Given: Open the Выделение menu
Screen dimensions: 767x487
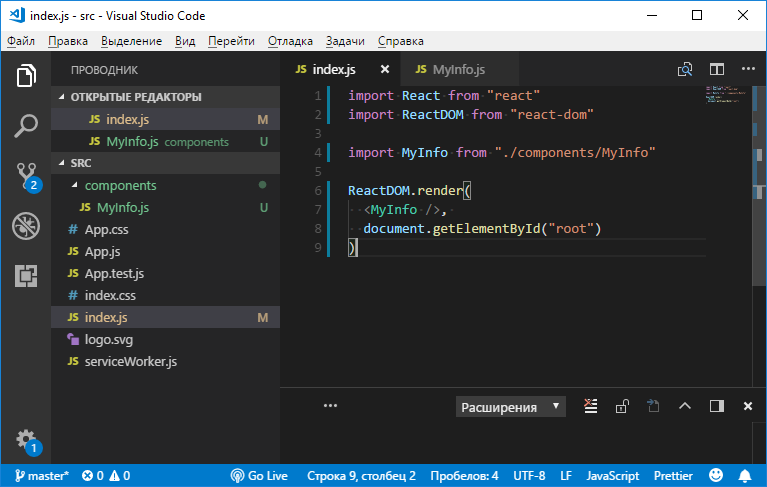Looking at the screenshot, I should [132, 41].
